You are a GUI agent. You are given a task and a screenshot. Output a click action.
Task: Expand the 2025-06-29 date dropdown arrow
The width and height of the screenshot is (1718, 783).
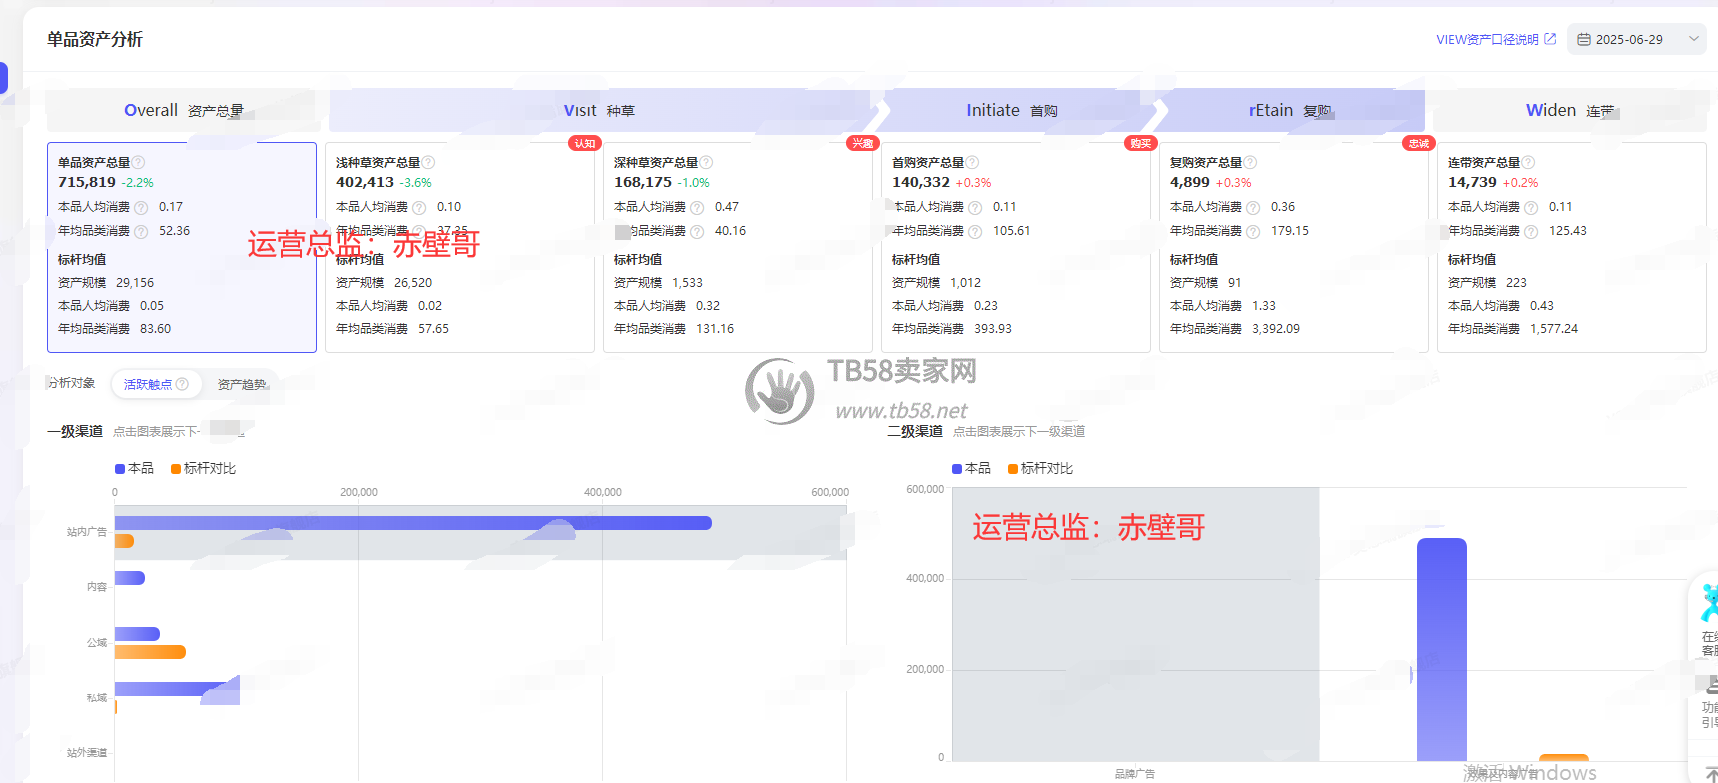point(1694,39)
